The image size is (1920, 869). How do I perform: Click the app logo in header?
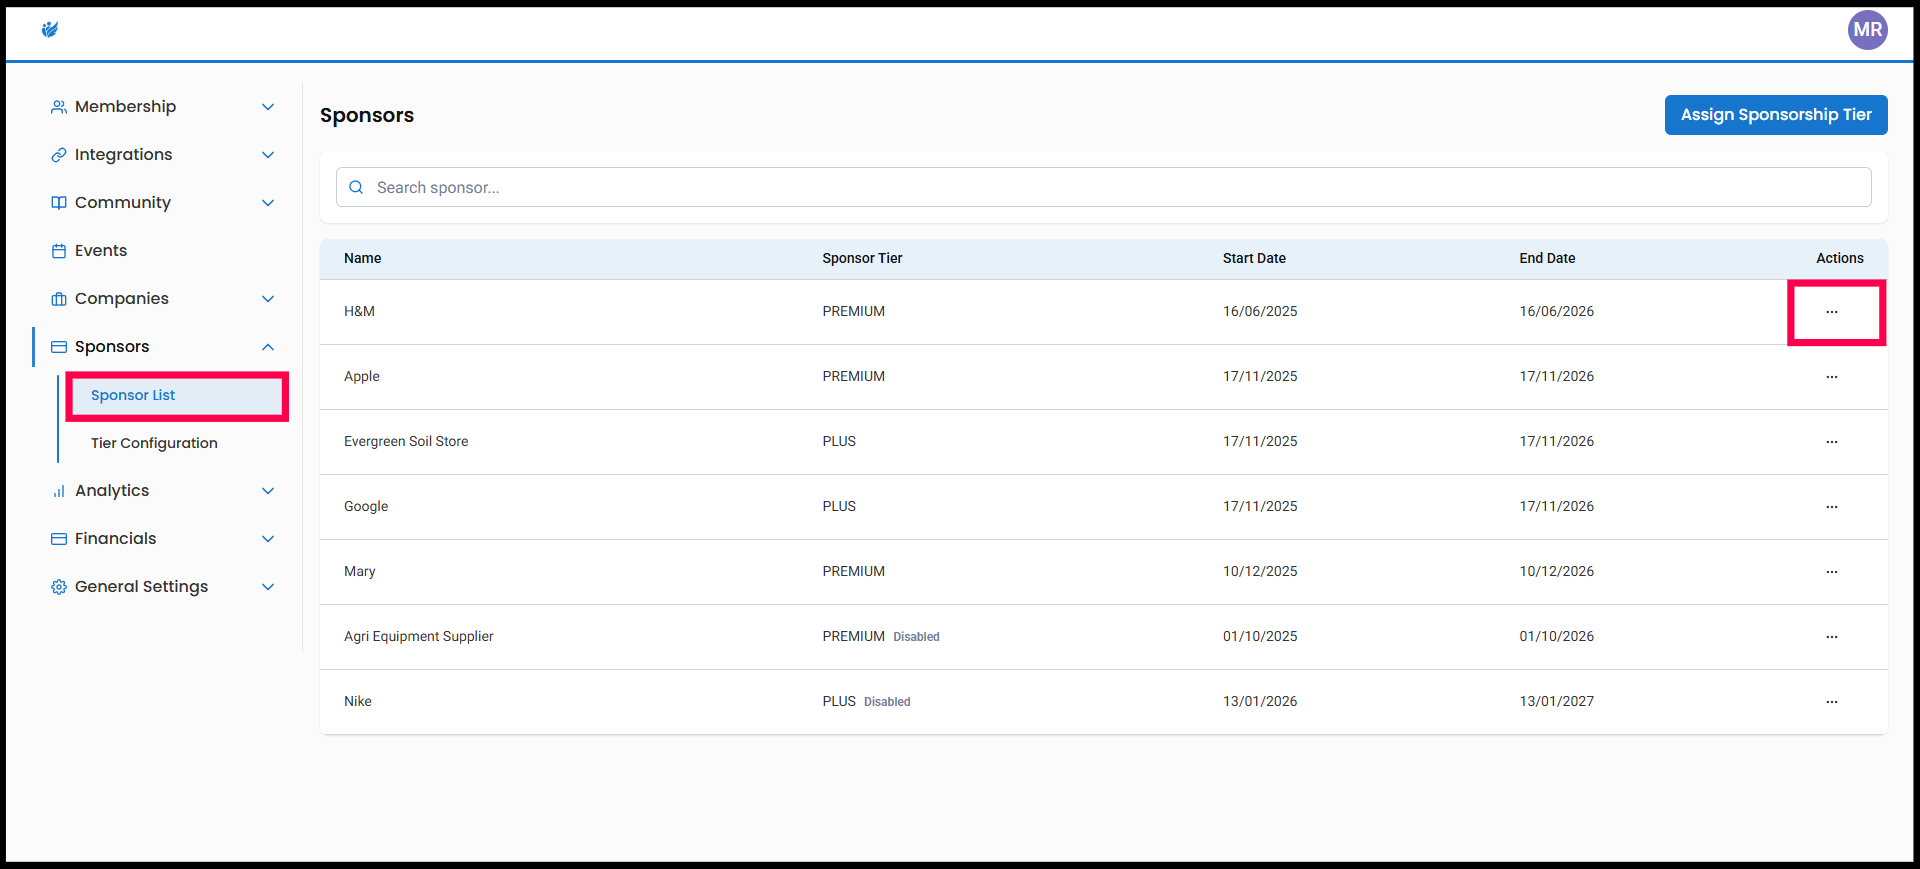pyautogui.click(x=50, y=30)
